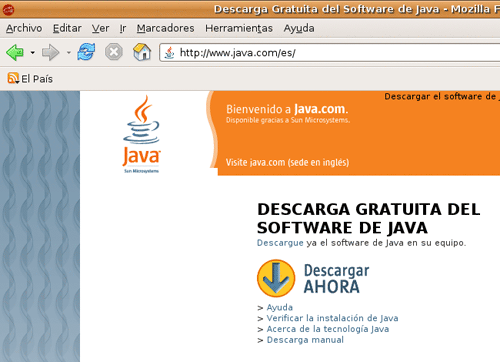This screenshot has width=500, height=362.
Task: Click the RSS feed icon beside El País
Action: pyautogui.click(x=13, y=78)
